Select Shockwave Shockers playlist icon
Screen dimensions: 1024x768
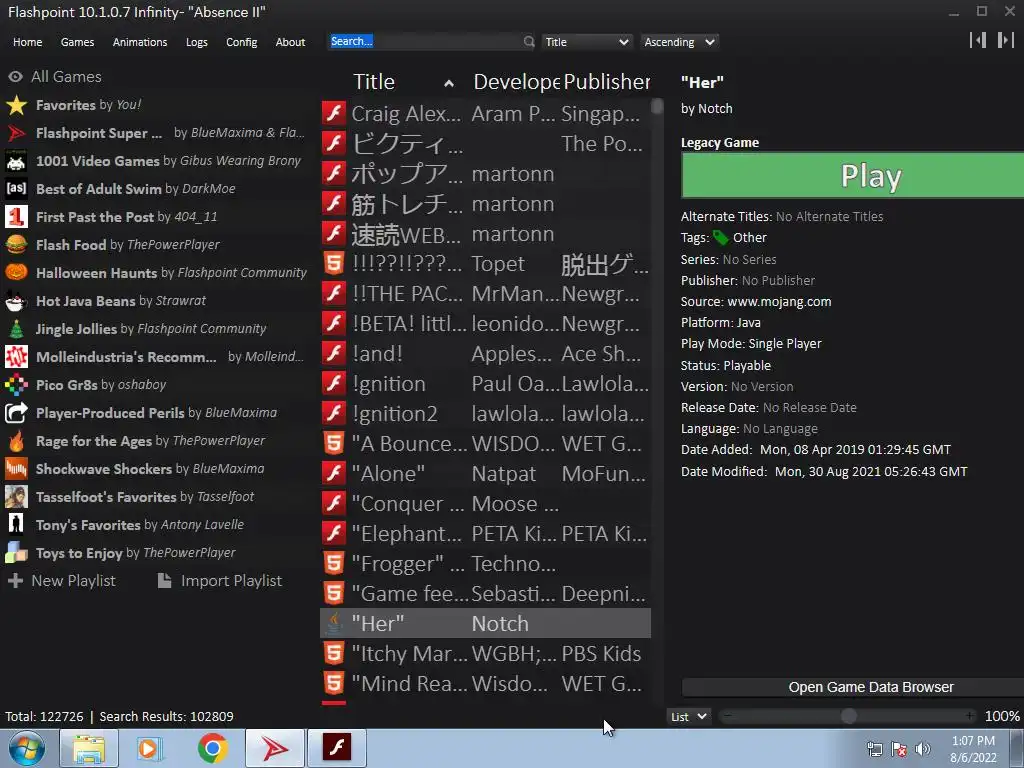point(16,470)
